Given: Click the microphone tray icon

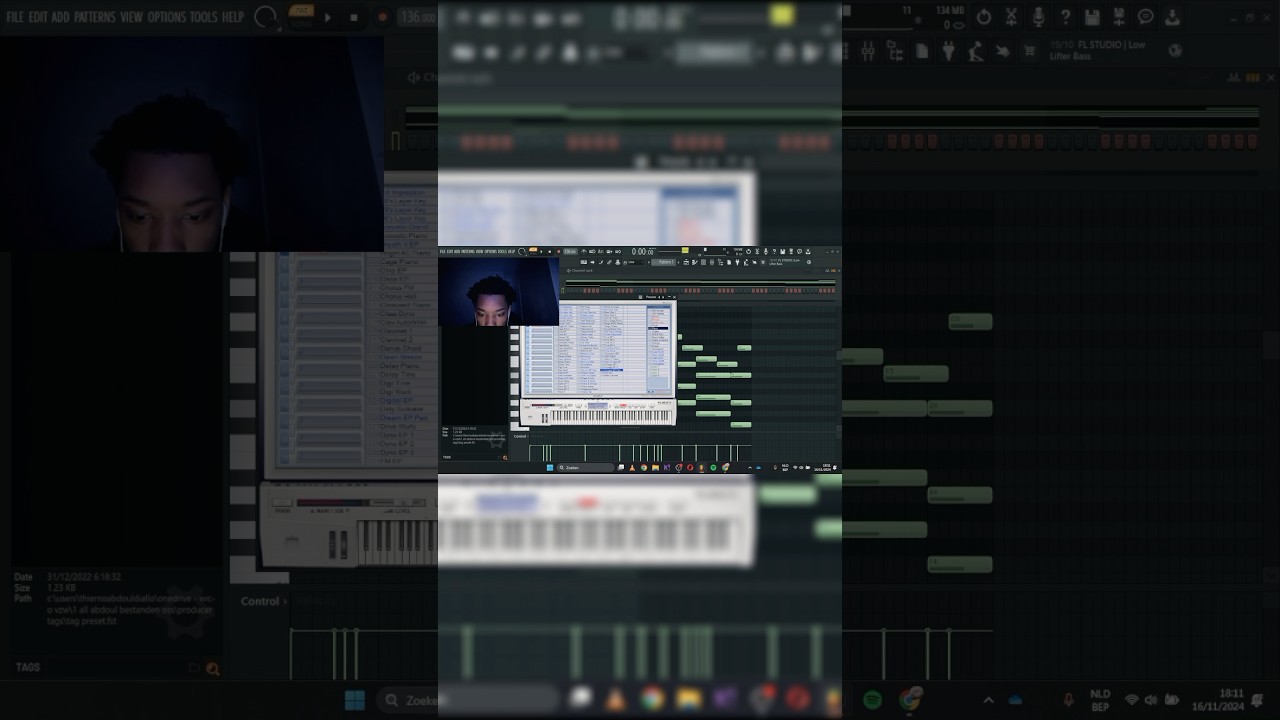Looking at the screenshot, I should [x=1068, y=700].
